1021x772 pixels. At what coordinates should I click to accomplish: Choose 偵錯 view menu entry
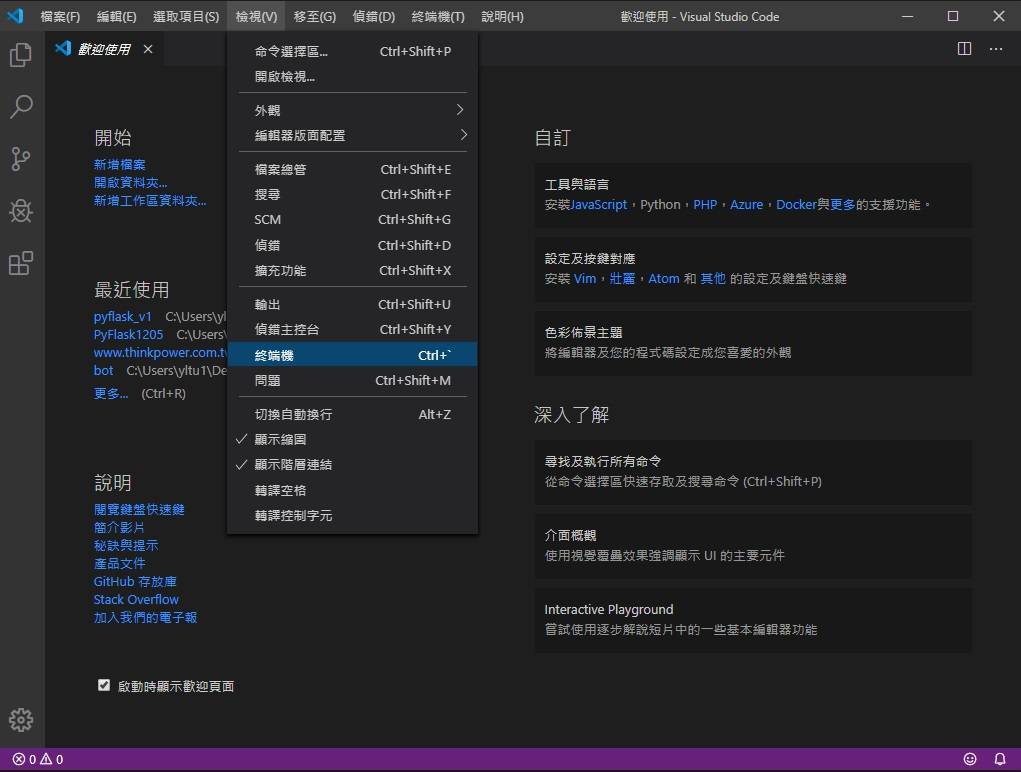pos(352,245)
